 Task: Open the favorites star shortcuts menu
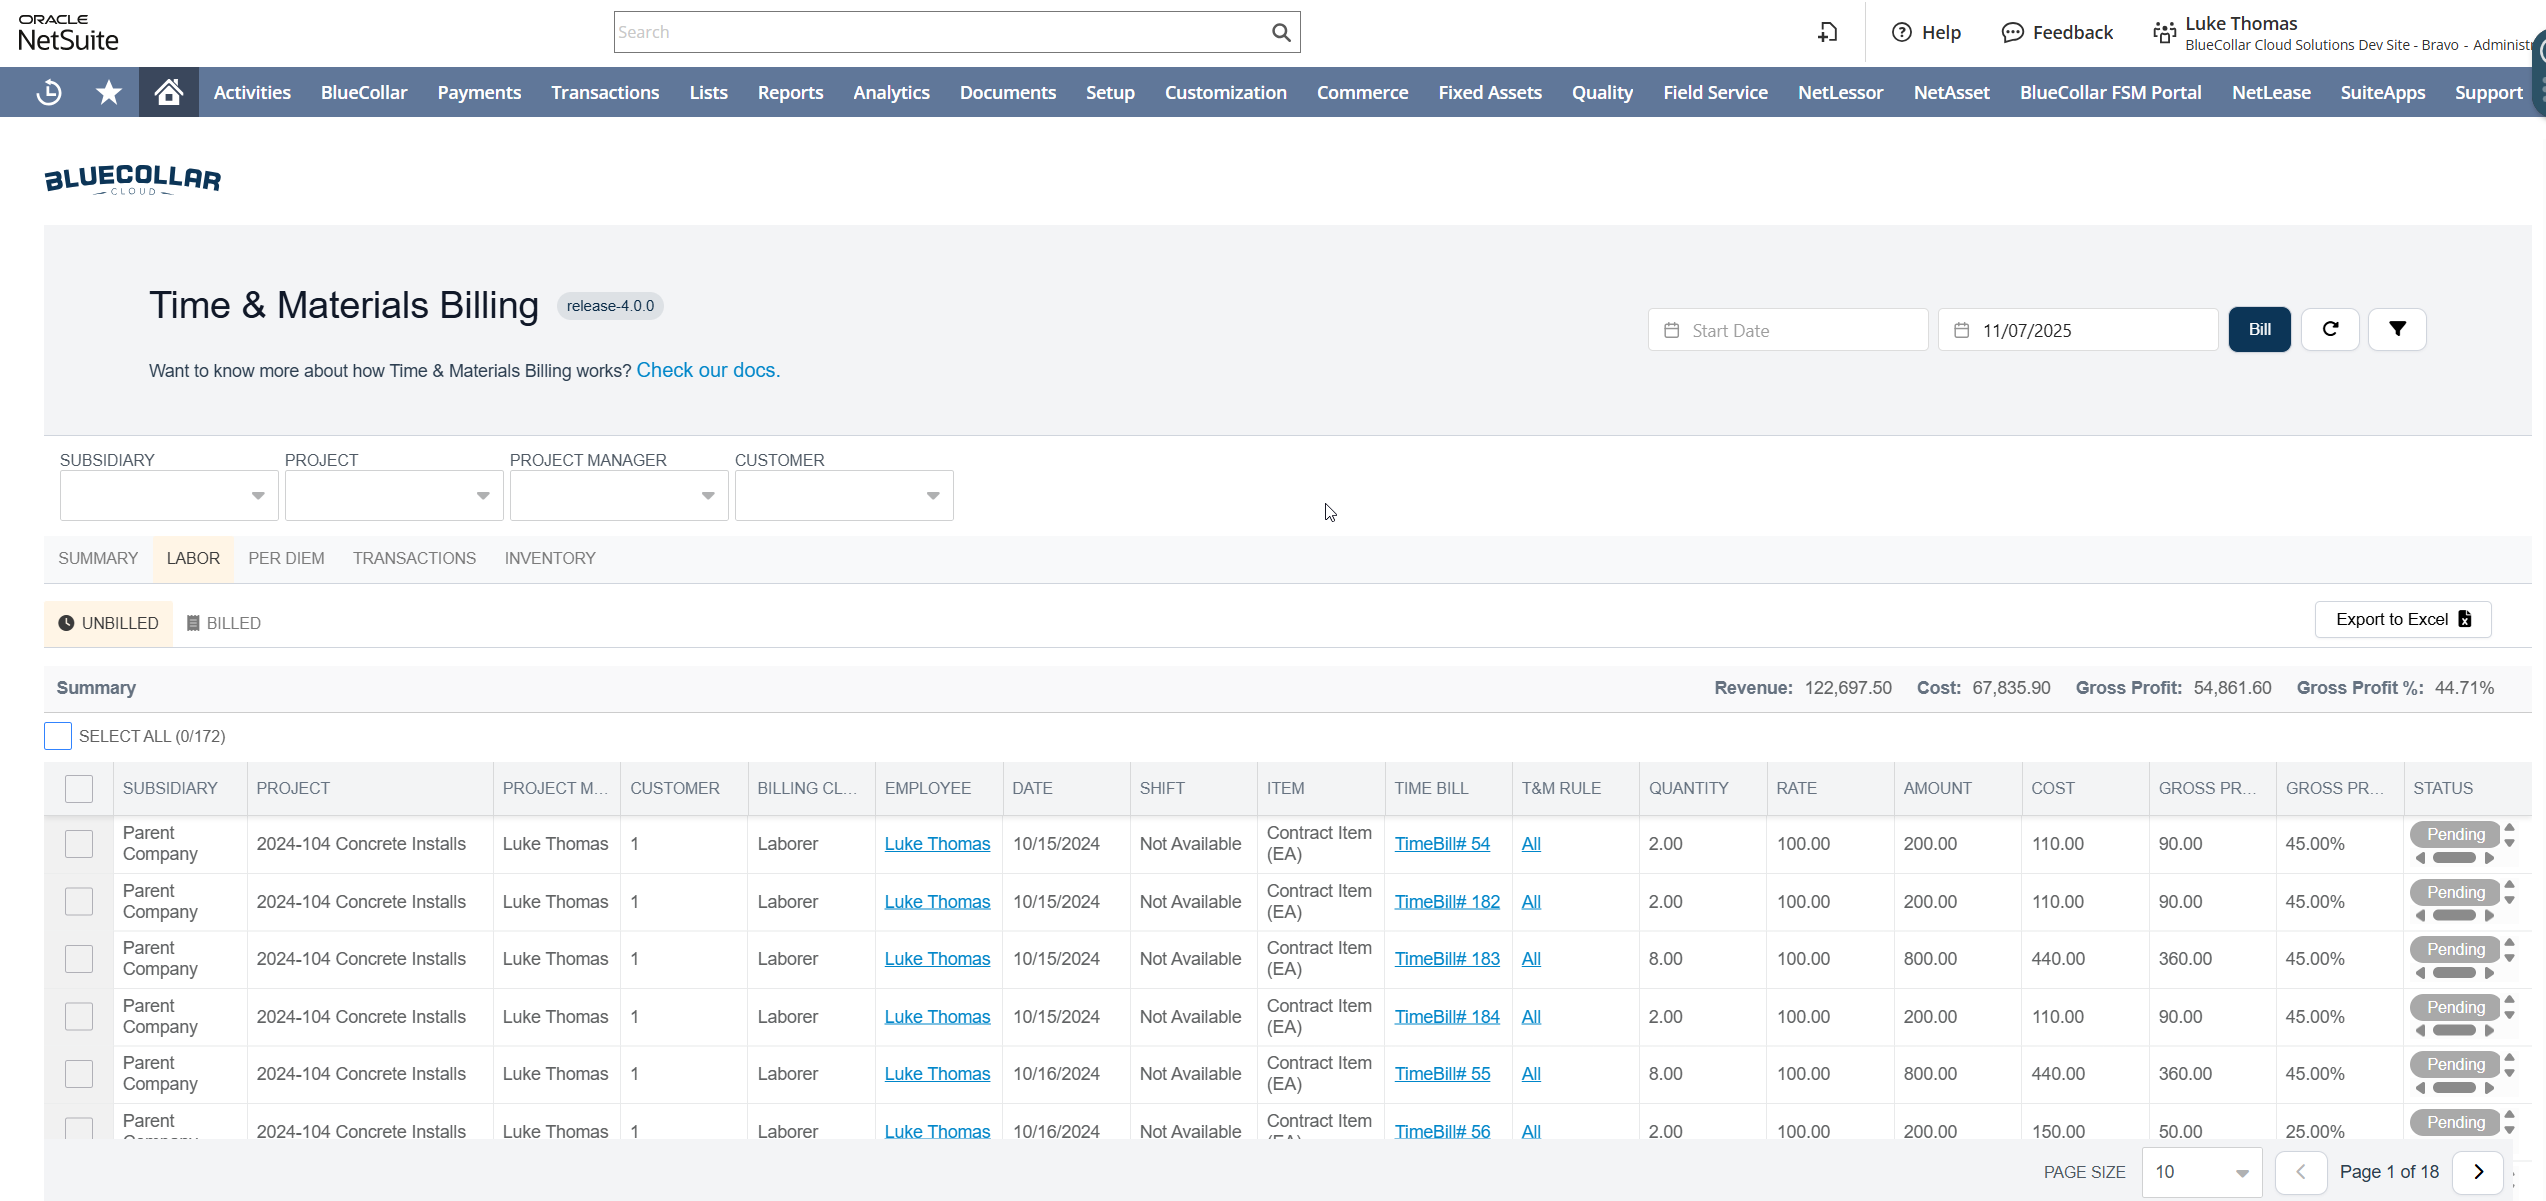108,92
